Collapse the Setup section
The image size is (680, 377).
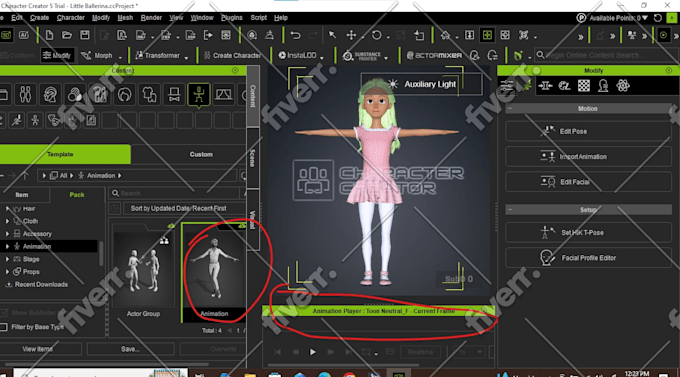(x=510, y=210)
